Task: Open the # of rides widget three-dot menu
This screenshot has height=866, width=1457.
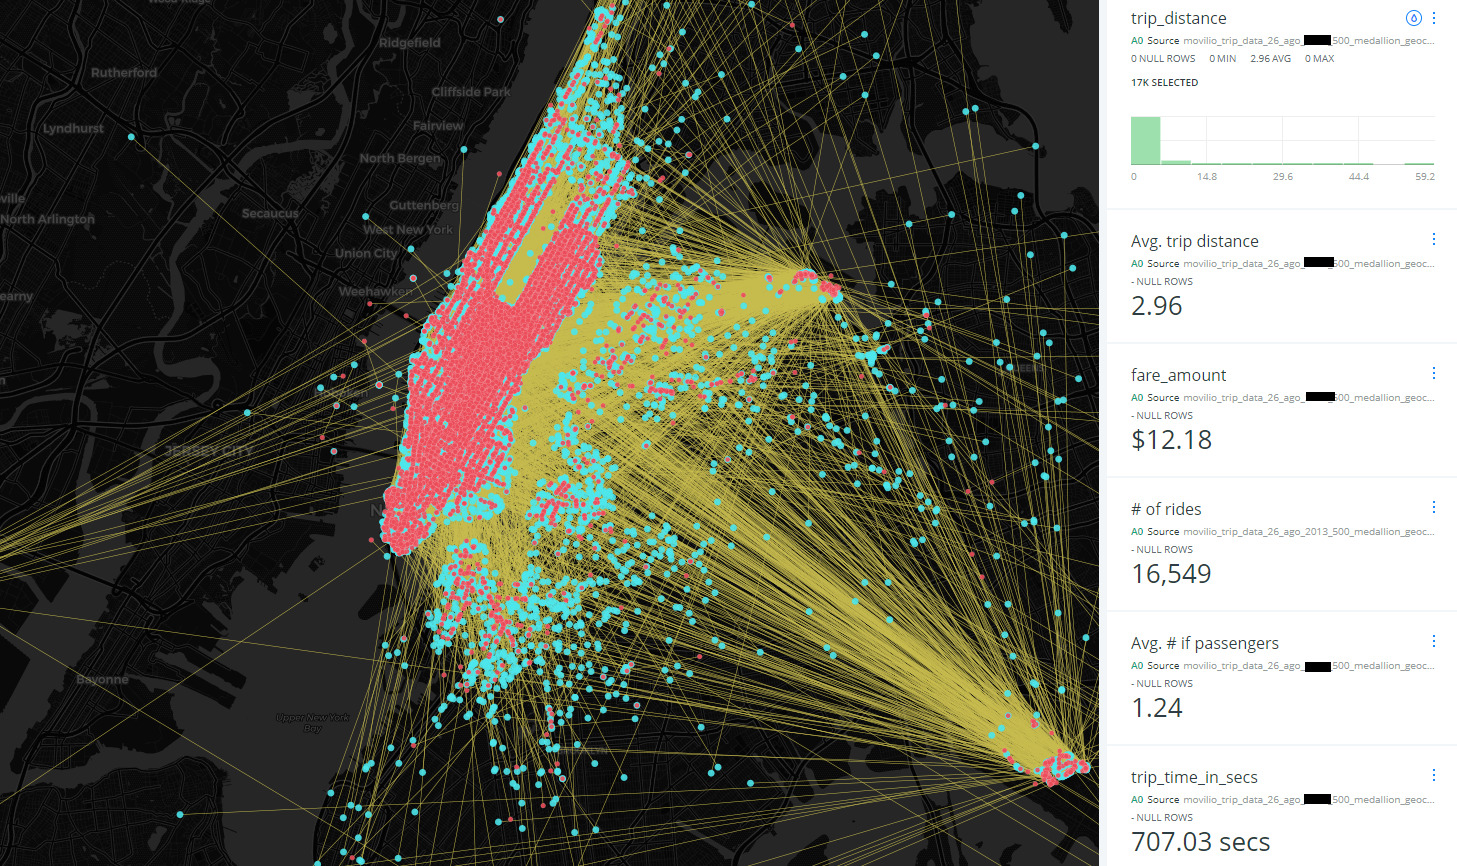Action: point(1434,507)
